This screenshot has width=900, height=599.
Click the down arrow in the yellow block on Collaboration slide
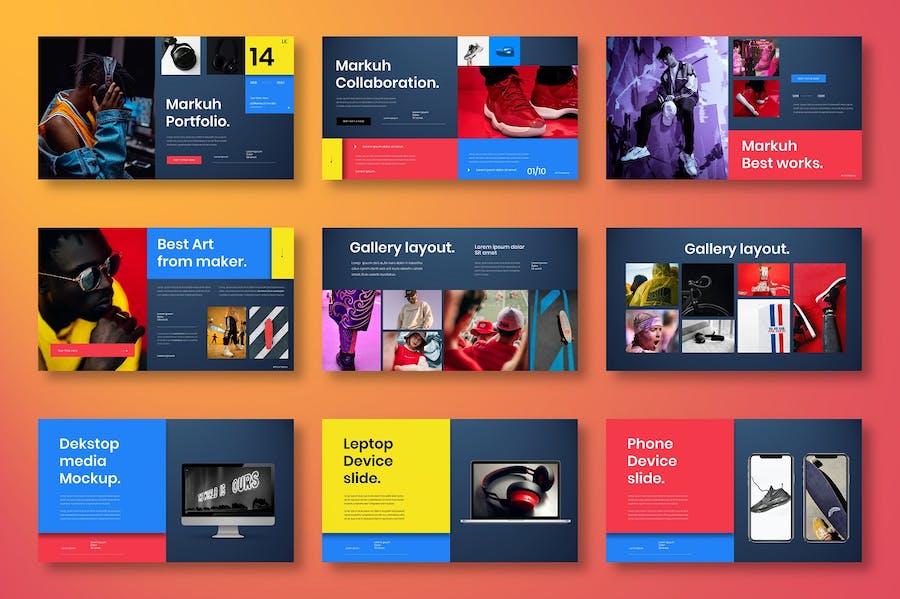click(332, 159)
